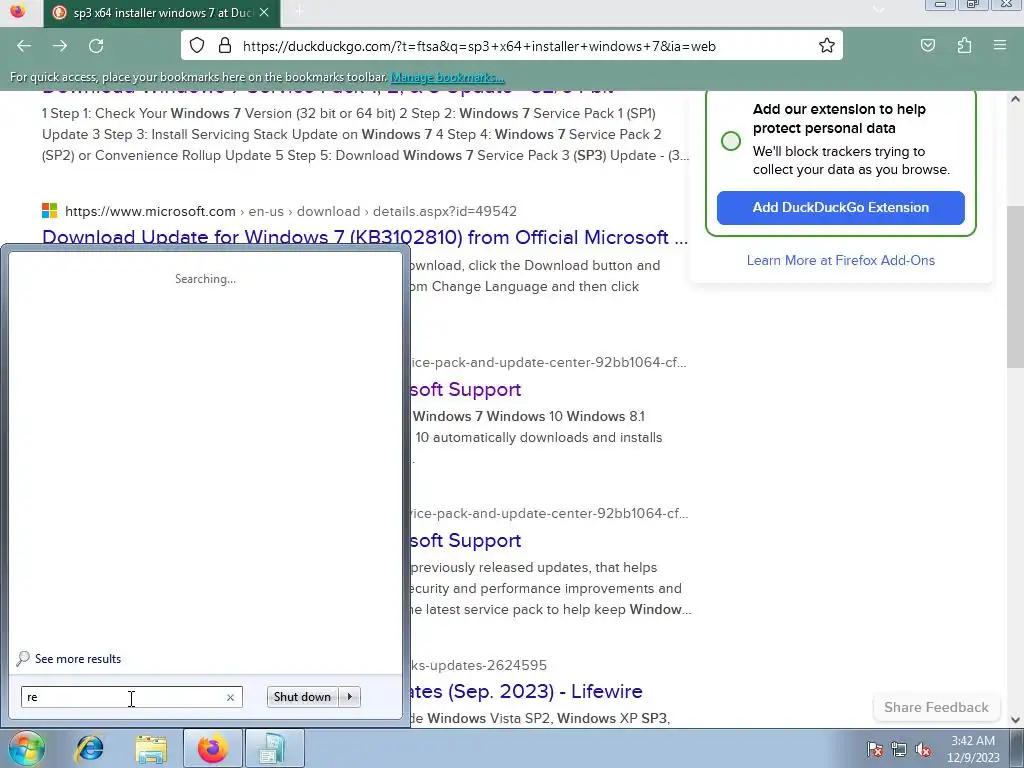Open the clock showing 3:42 AM
The height and width of the screenshot is (768, 1024).
tap(973, 749)
